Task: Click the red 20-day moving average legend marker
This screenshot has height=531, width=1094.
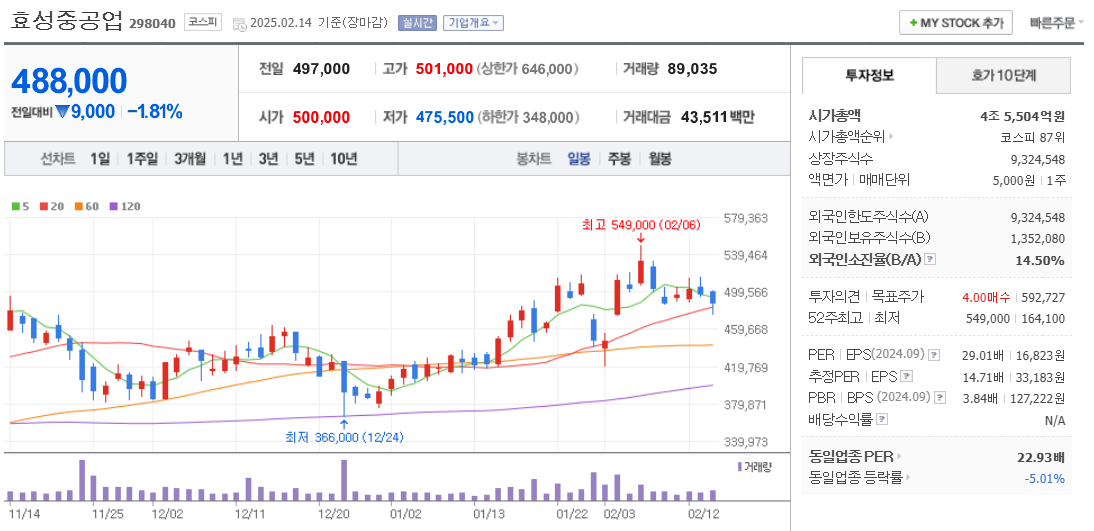Action: (44, 207)
